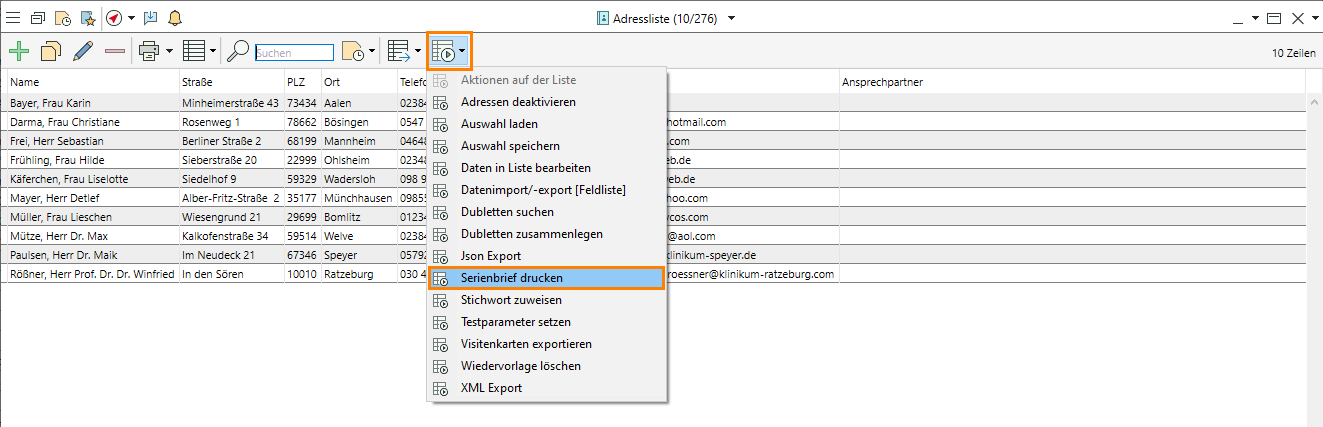Open the favorites star document icon
Image resolution: width=1323 pixels, height=427 pixels.
[x=87, y=18]
